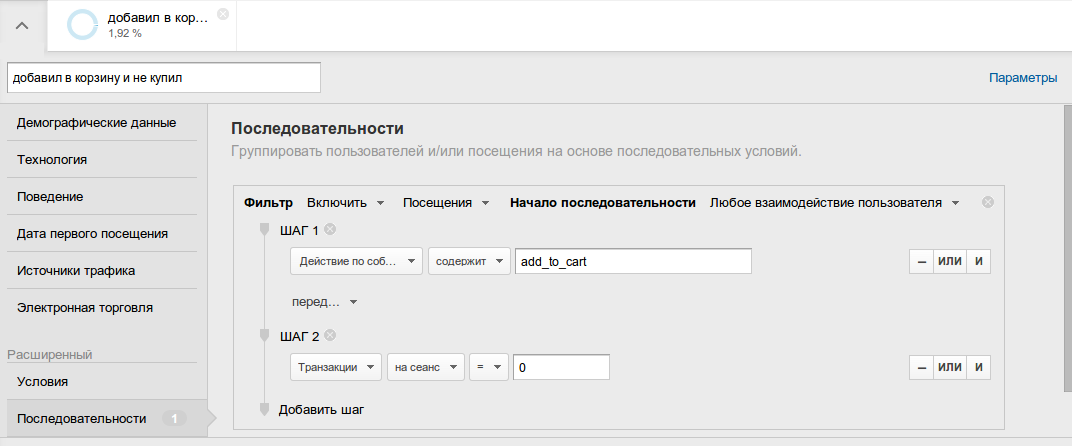
Task: Open the Транзакции metric dropdown
Action: (x=336, y=367)
